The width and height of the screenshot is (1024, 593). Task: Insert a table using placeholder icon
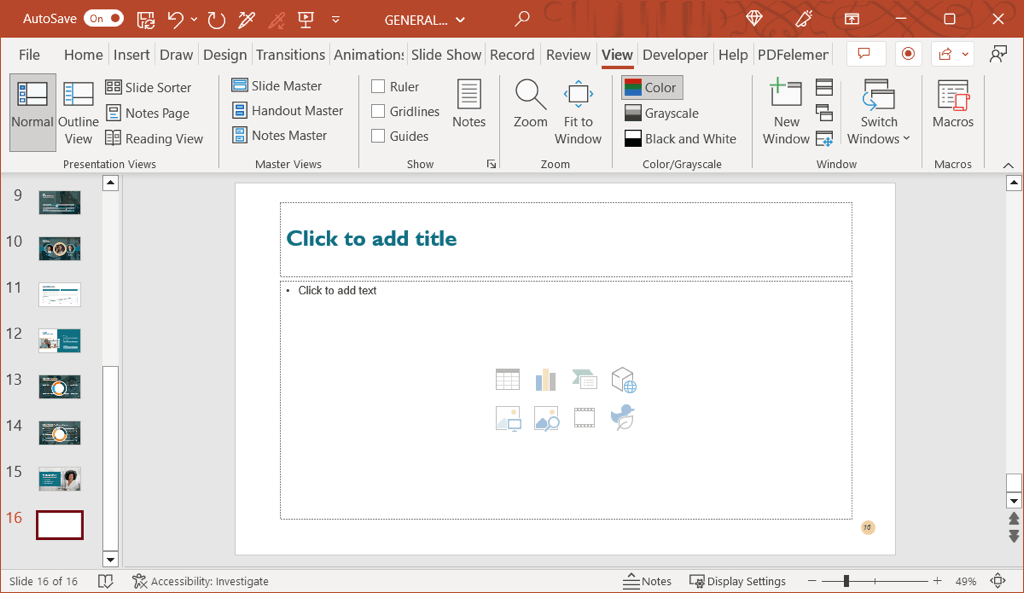click(x=508, y=379)
